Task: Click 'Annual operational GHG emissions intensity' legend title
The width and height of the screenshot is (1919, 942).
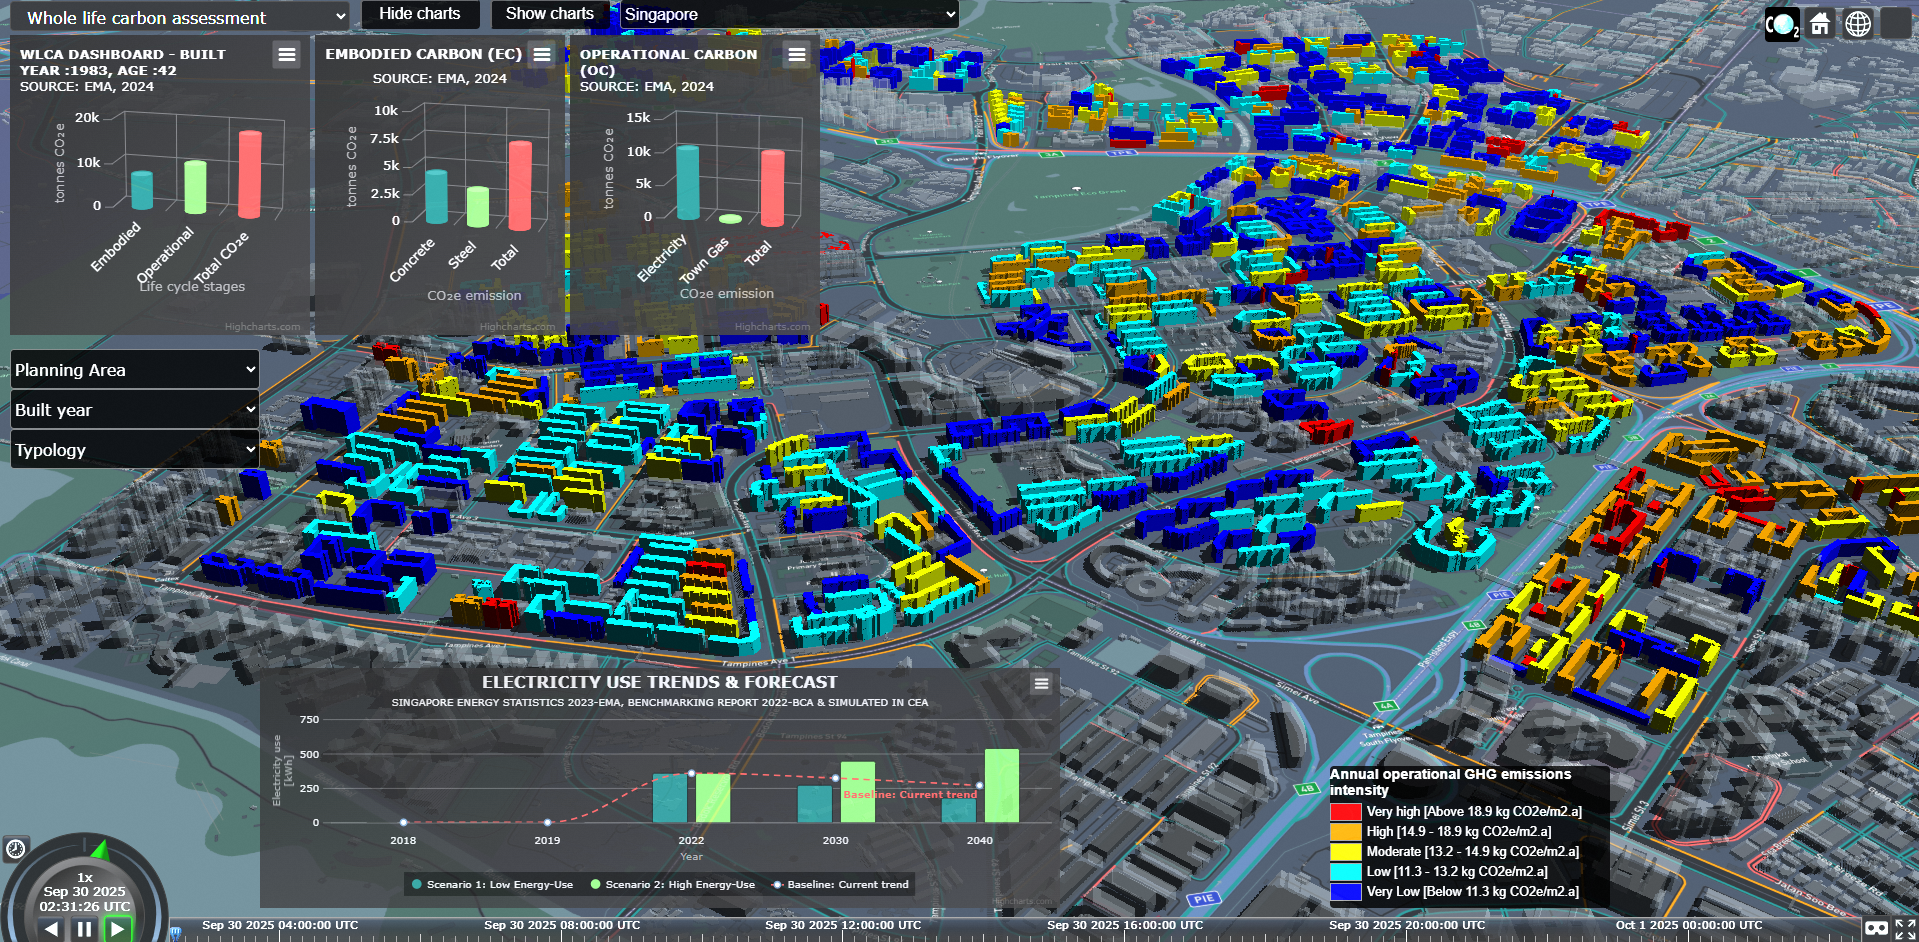Action: pyautogui.click(x=1450, y=782)
